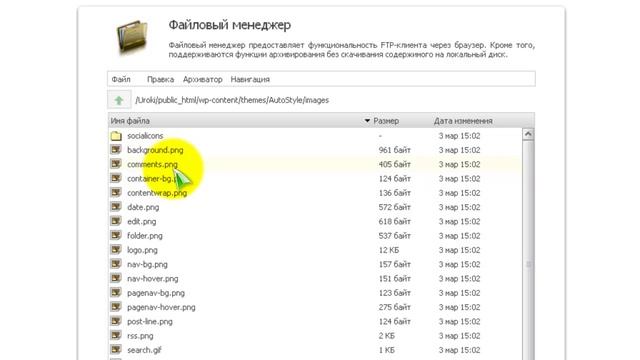This screenshot has height=360, width=640.
Task: Toggle the sort arrow beside Размер
Action: click(367, 121)
